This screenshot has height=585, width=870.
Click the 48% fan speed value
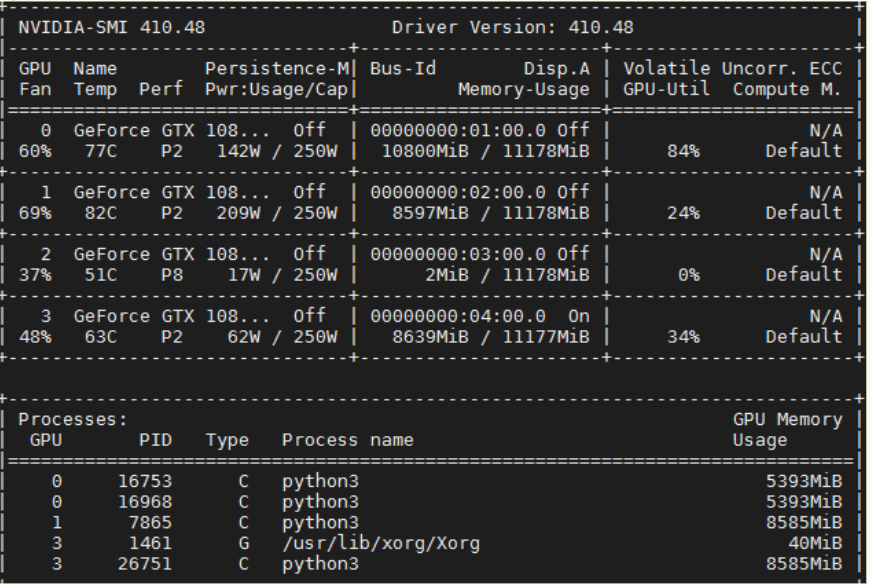[x=35, y=337]
